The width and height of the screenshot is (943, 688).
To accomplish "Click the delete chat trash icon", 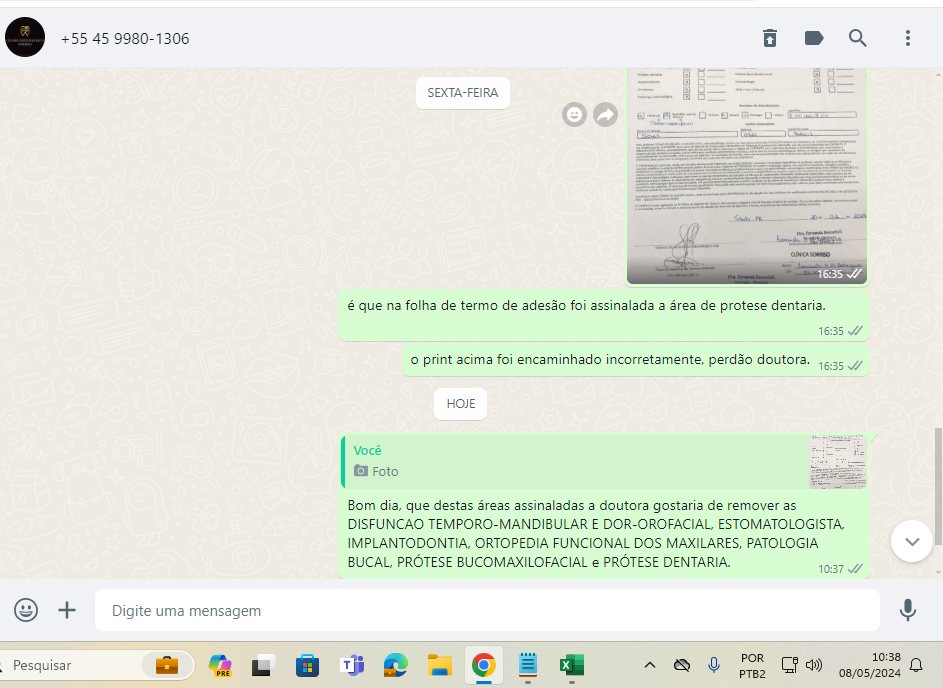I will [x=770, y=38].
